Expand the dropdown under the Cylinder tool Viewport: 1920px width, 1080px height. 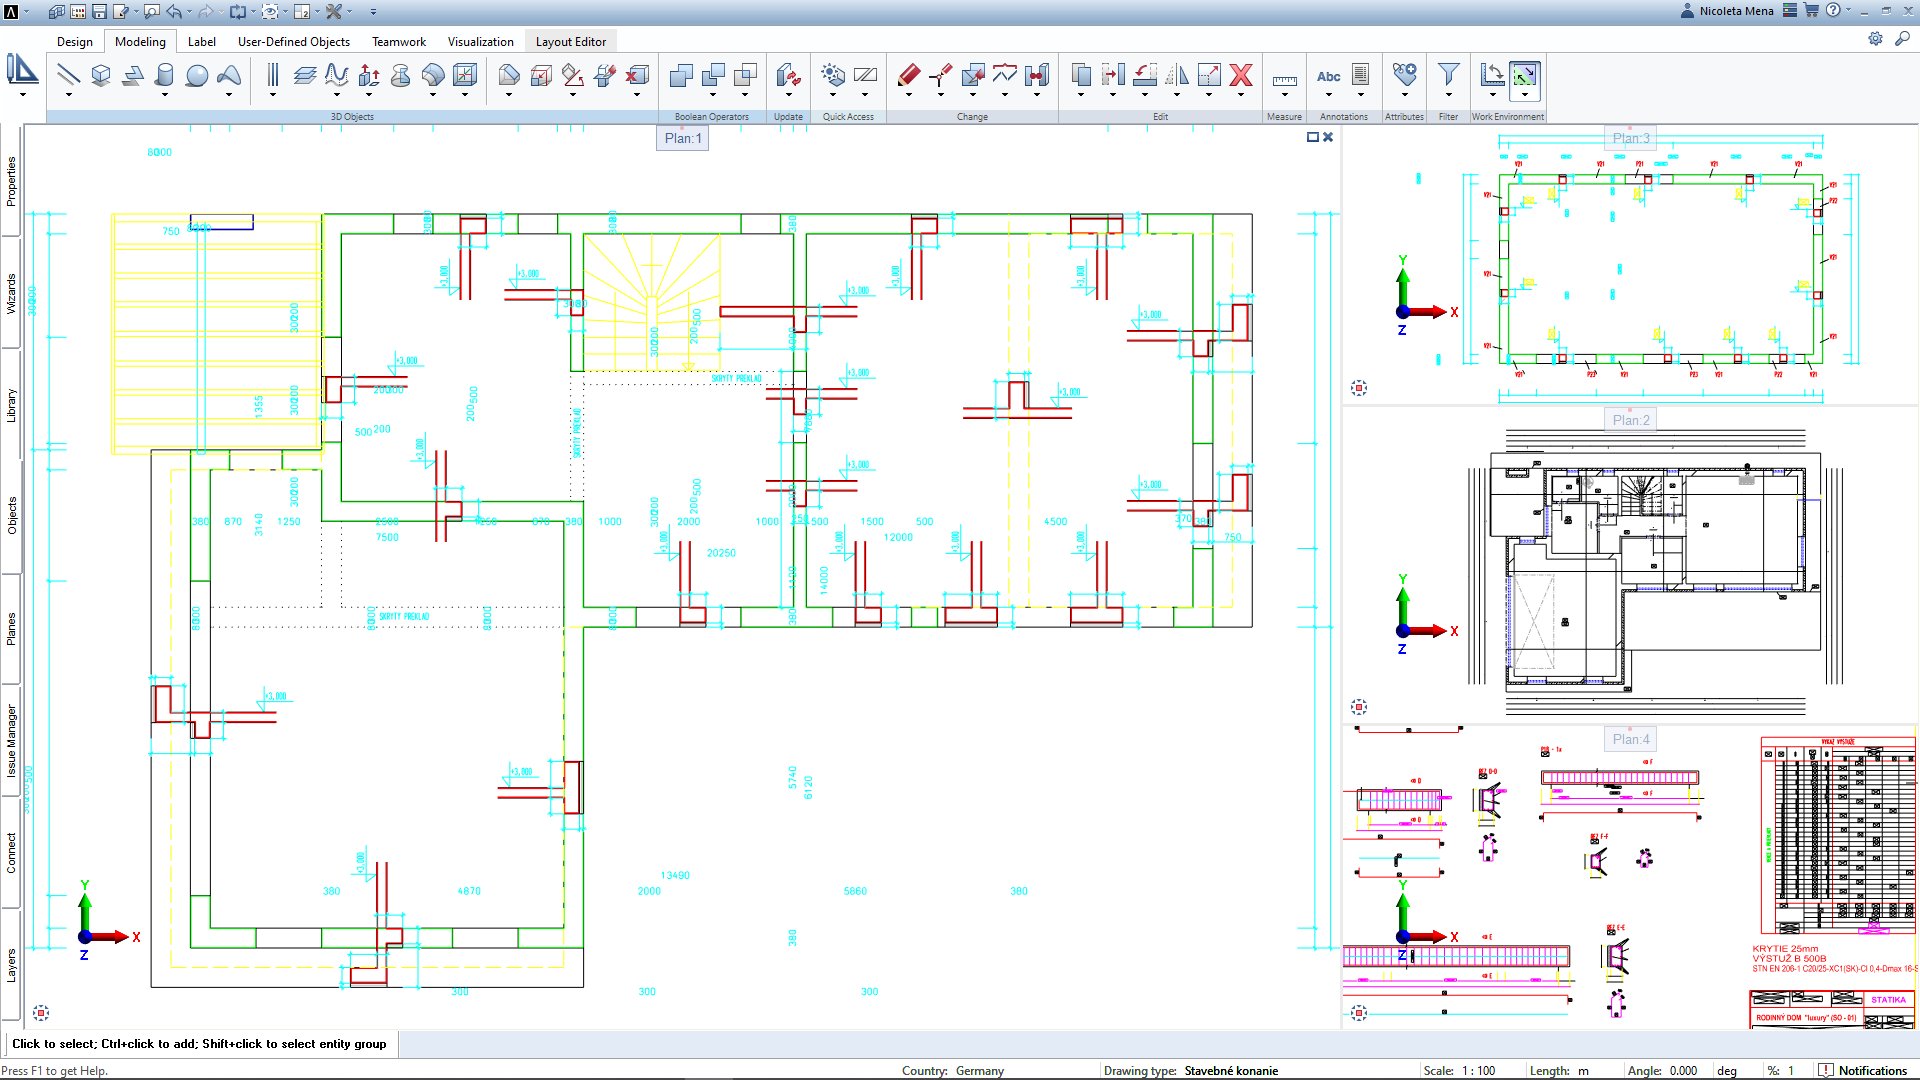pos(165,96)
